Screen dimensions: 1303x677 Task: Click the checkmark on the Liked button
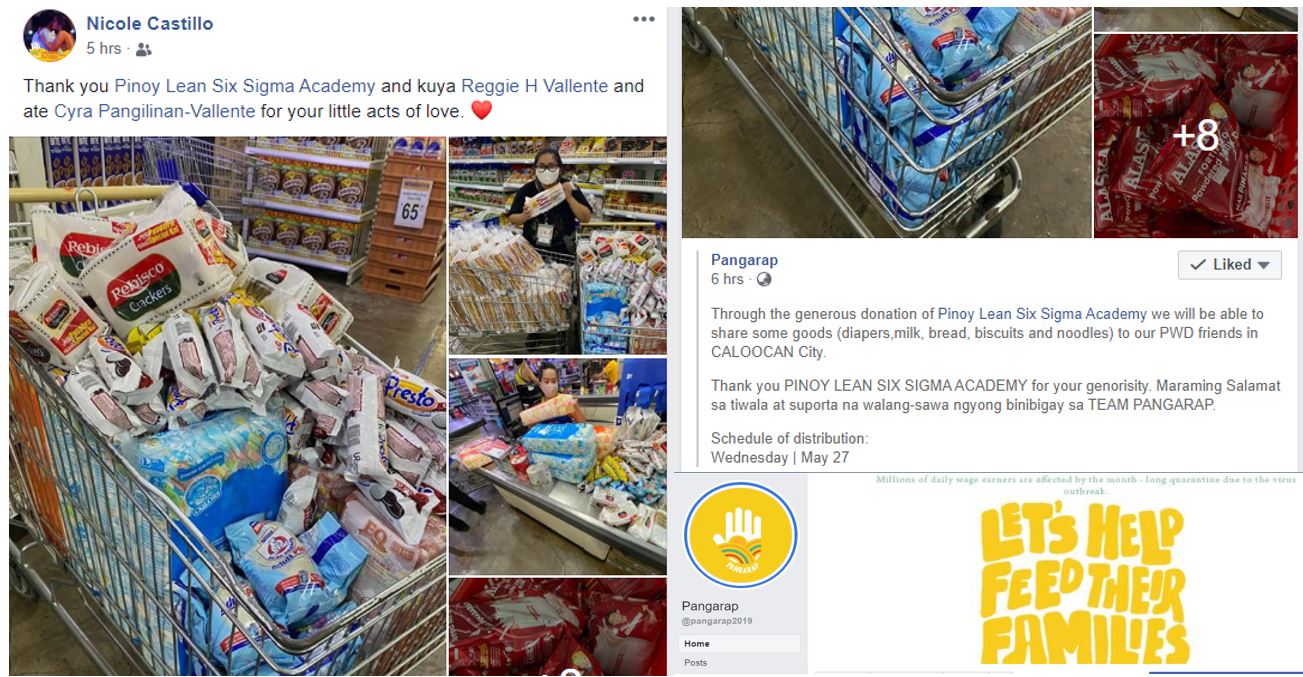coord(1198,265)
